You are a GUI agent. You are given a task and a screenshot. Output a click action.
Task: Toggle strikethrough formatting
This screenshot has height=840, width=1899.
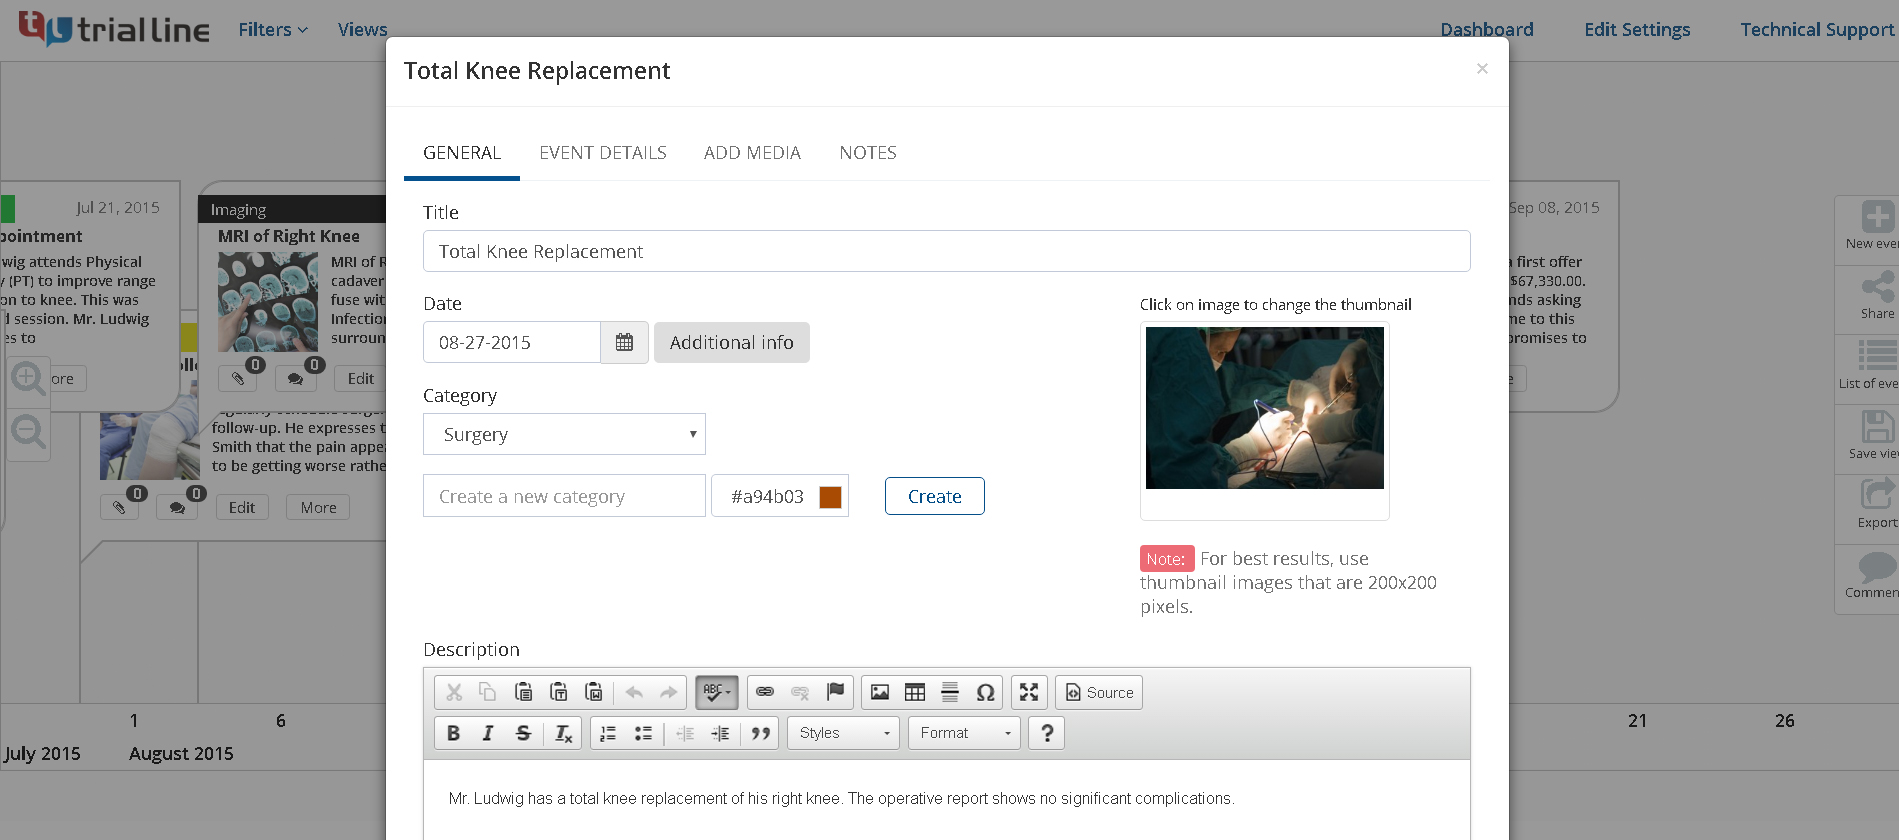(x=523, y=733)
